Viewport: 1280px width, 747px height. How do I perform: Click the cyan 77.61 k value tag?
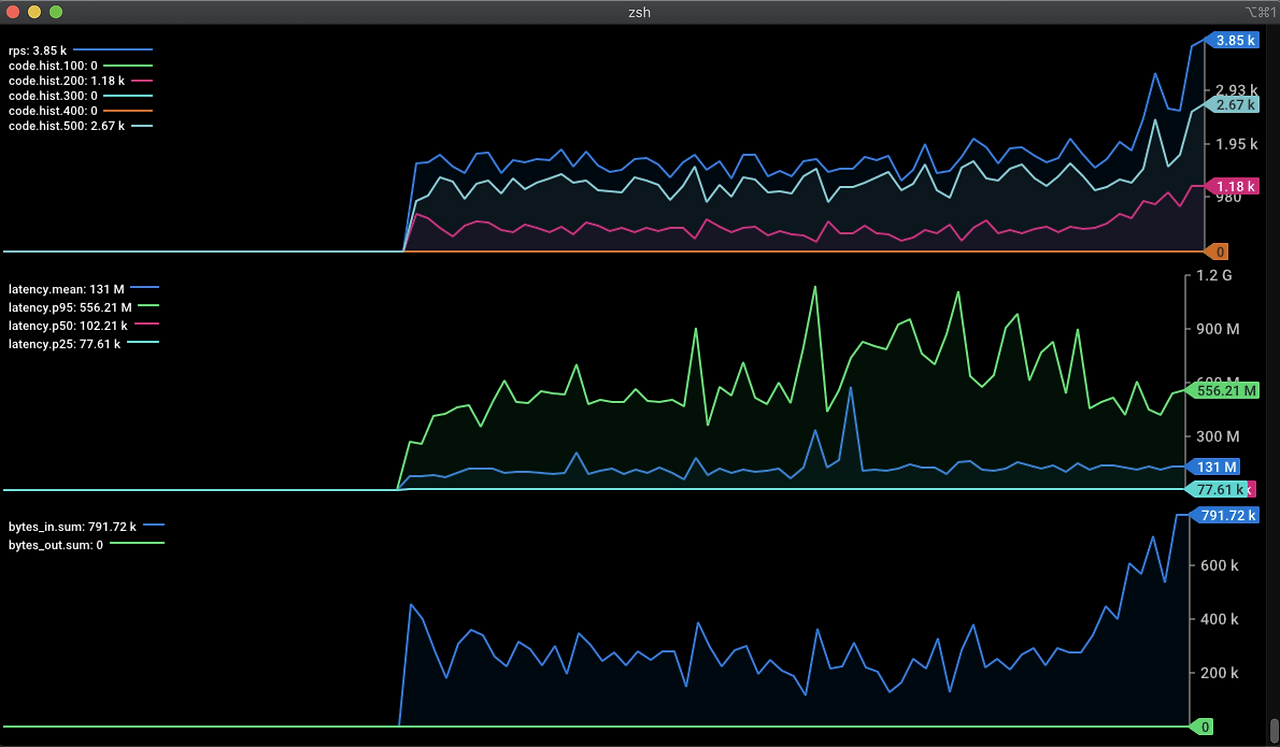coord(1217,489)
